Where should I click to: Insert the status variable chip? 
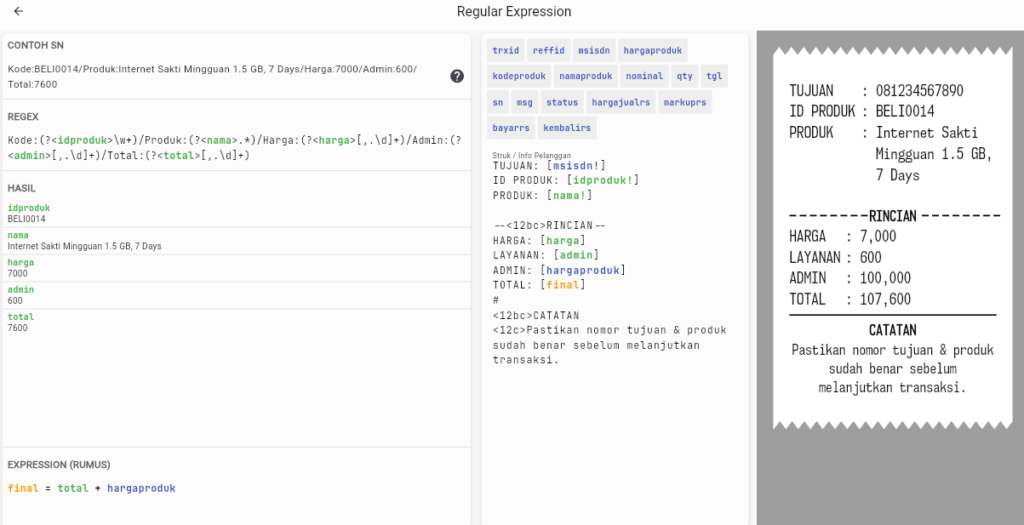click(x=562, y=102)
